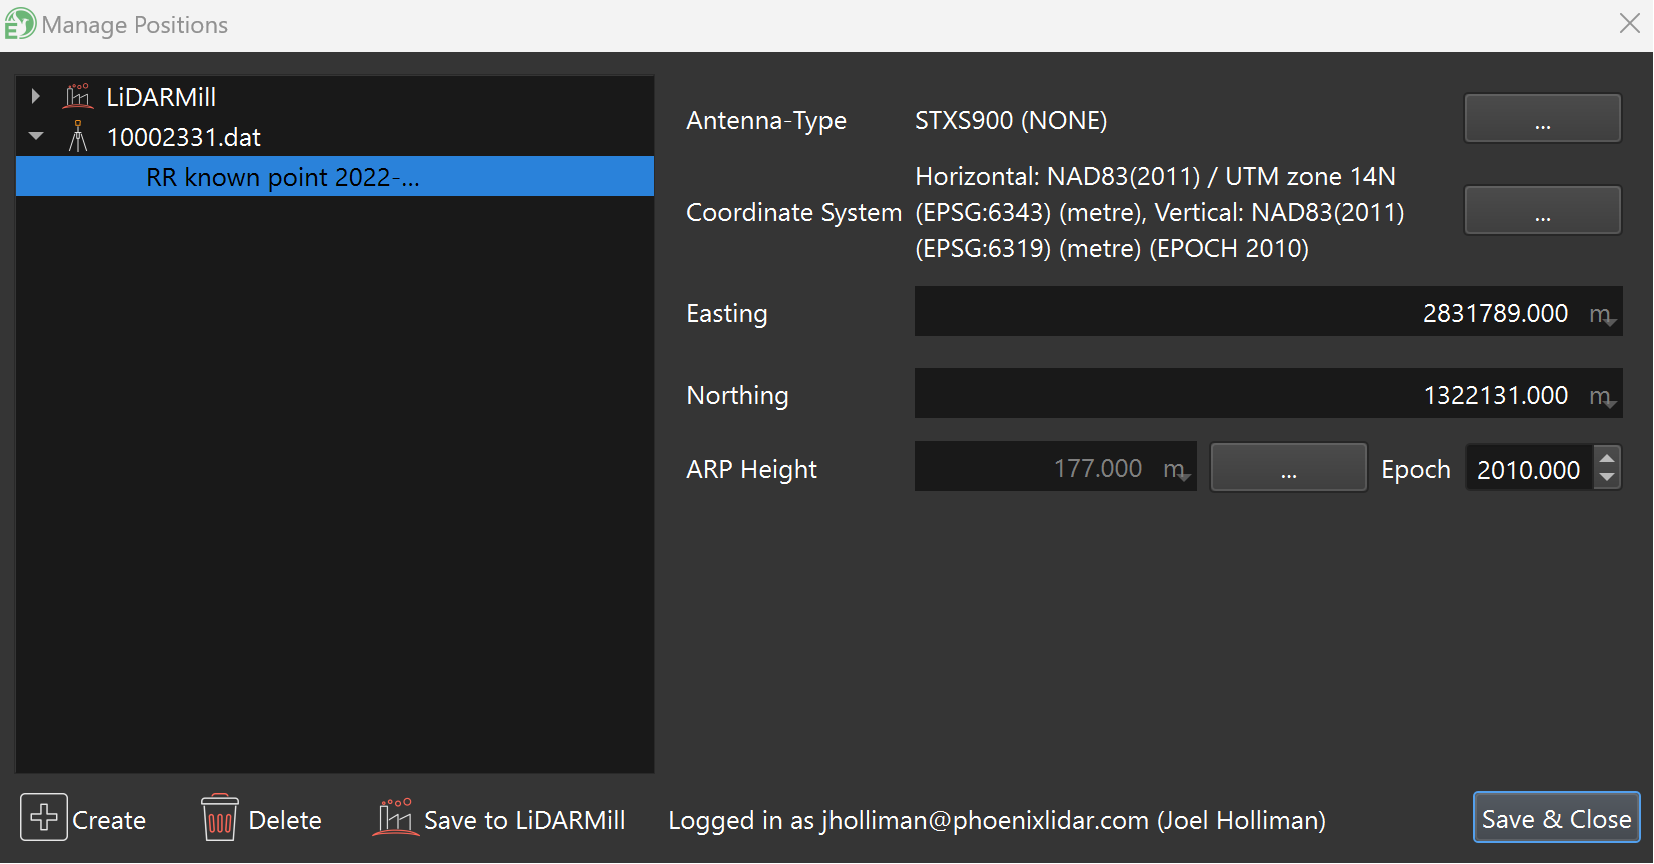This screenshot has height=864, width=1654.
Task: Select the 10002331.dat tree item
Action: pos(184,137)
